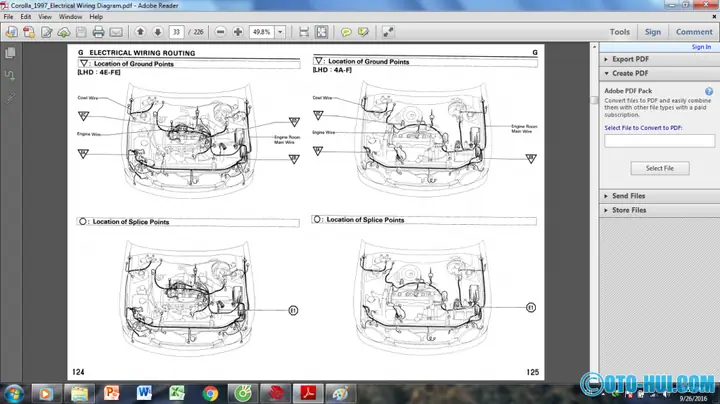
Task: Open Windows Media Player from taskbar
Action: 45,393
